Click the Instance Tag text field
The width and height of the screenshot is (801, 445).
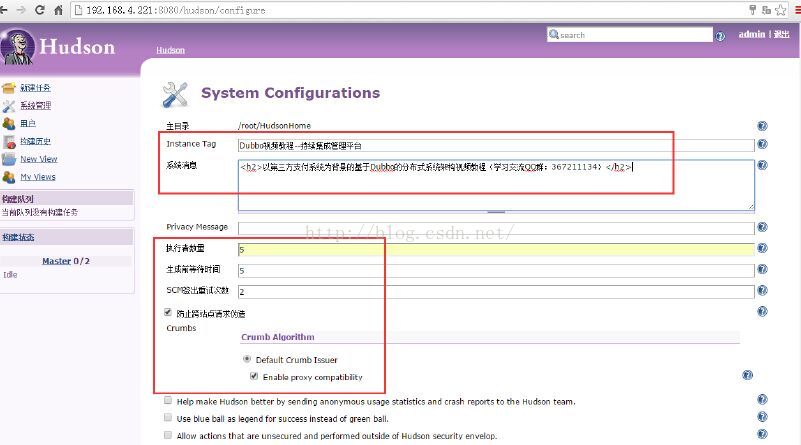[496, 146]
